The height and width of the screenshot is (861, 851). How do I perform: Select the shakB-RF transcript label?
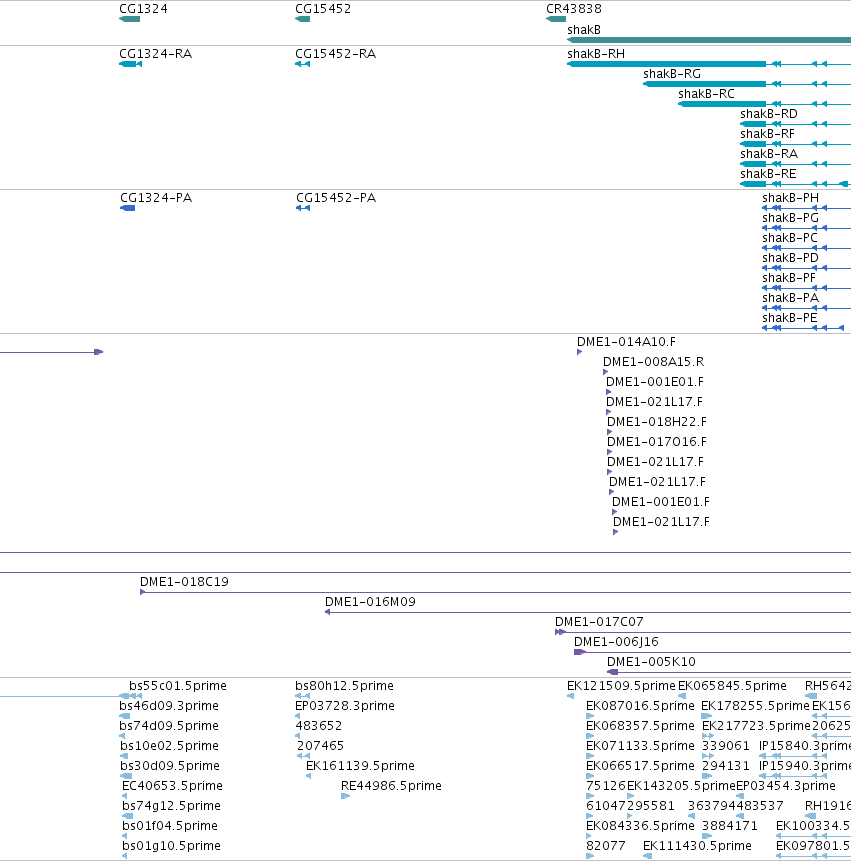click(768, 134)
